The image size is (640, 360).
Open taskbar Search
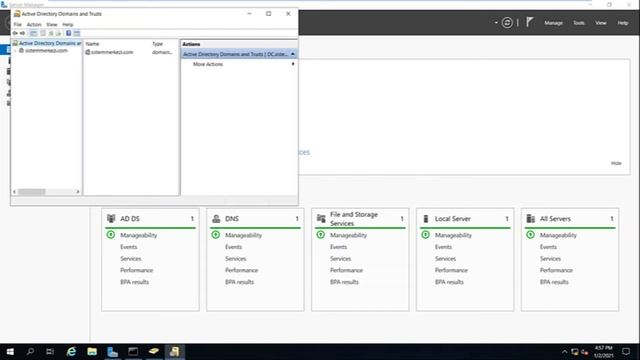30,351
